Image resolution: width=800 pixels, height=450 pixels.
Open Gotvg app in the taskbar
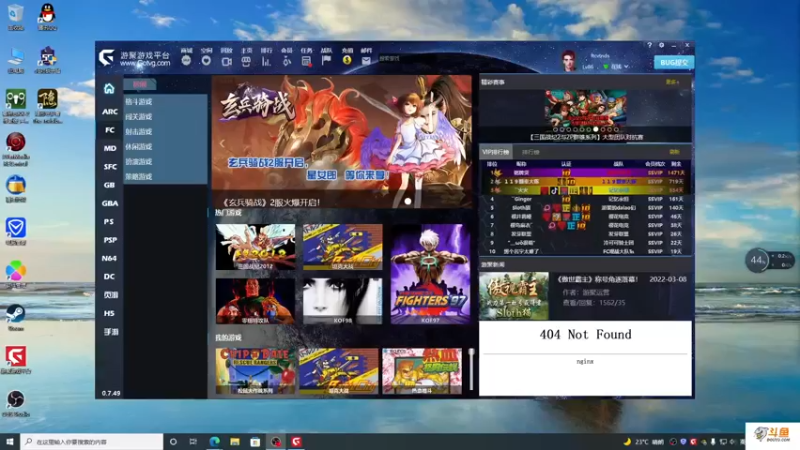coord(296,442)
